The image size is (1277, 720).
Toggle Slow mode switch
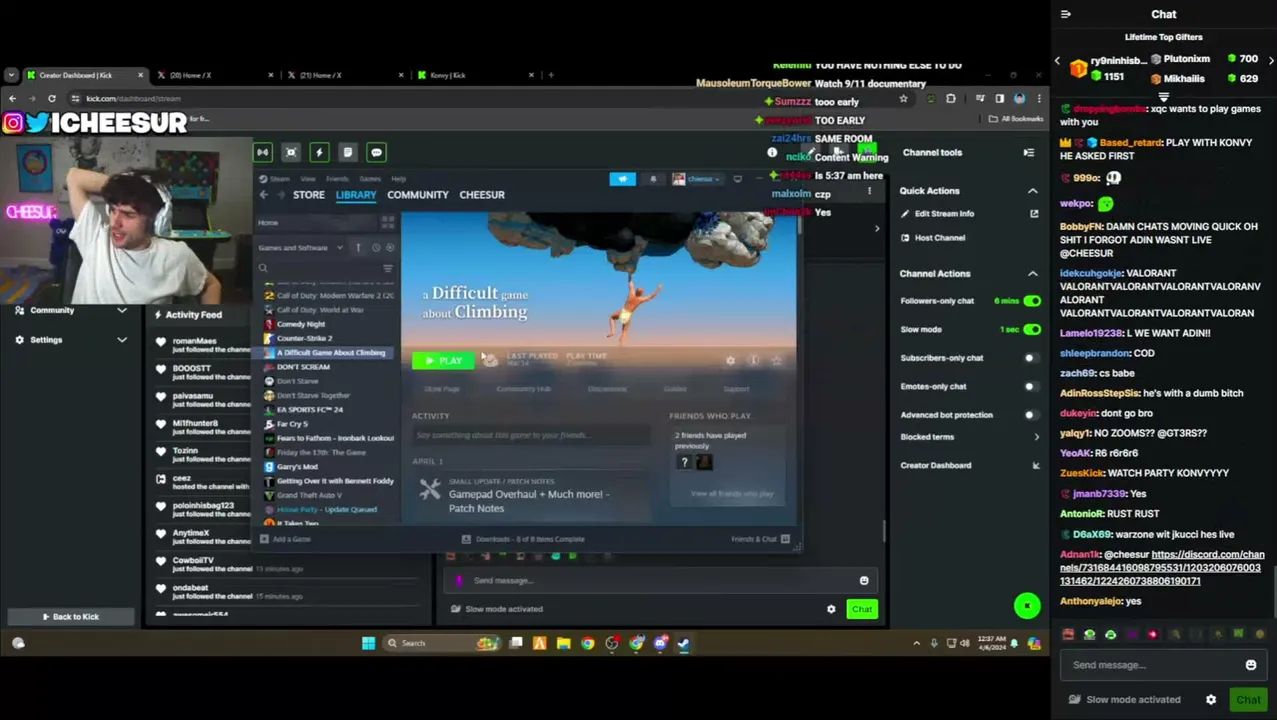click(x=1032, y=329)
